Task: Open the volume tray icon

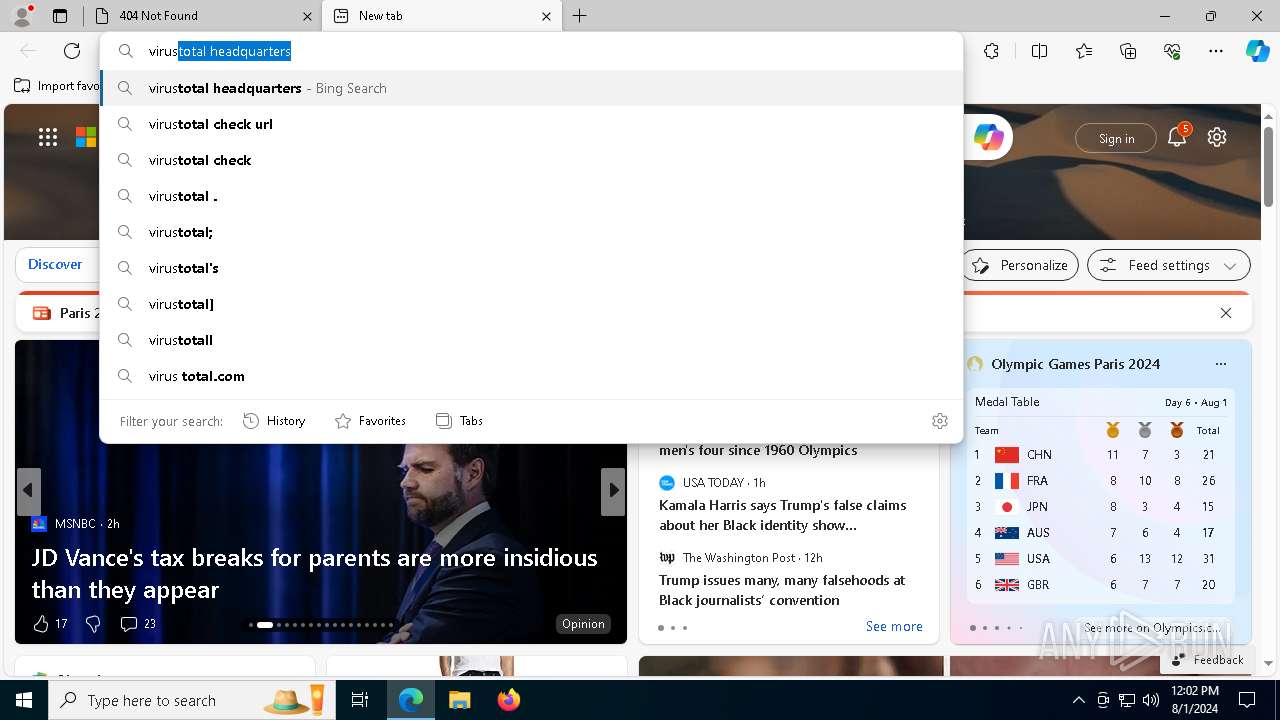Action: (1150, 700)
